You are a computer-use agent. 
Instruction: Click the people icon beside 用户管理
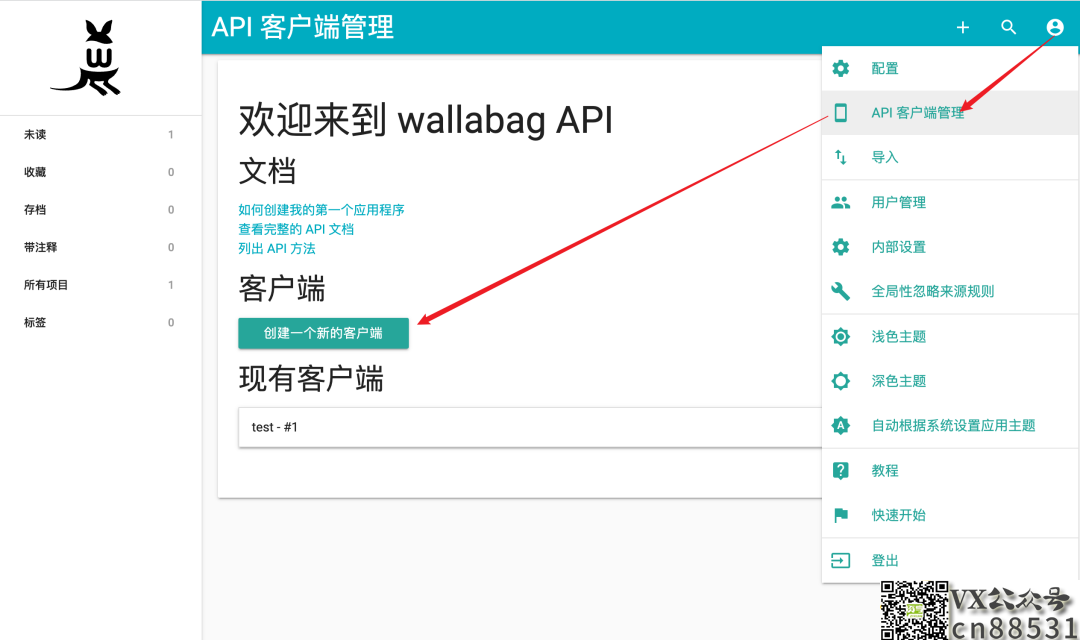pos(840,203)
